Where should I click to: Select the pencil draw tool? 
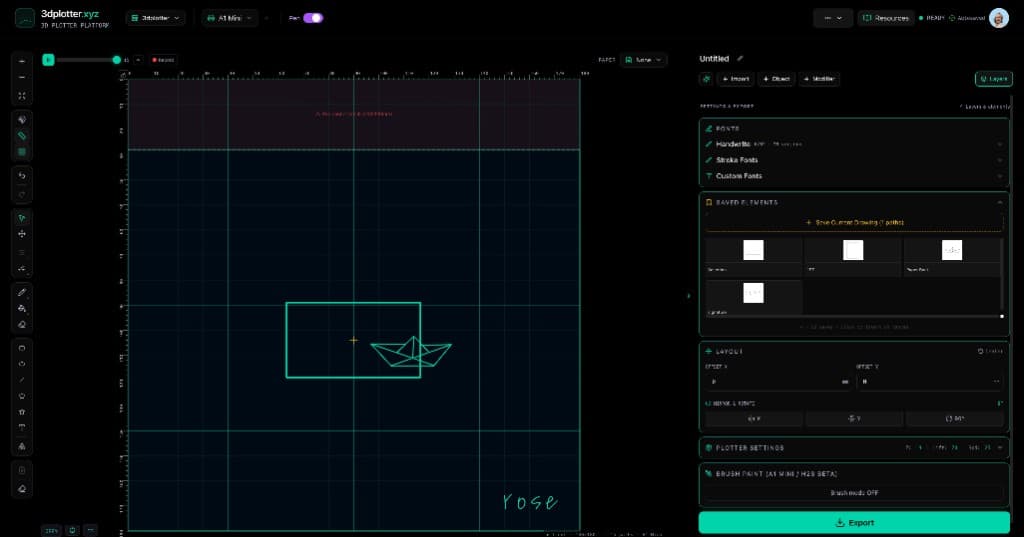point(22,292)
